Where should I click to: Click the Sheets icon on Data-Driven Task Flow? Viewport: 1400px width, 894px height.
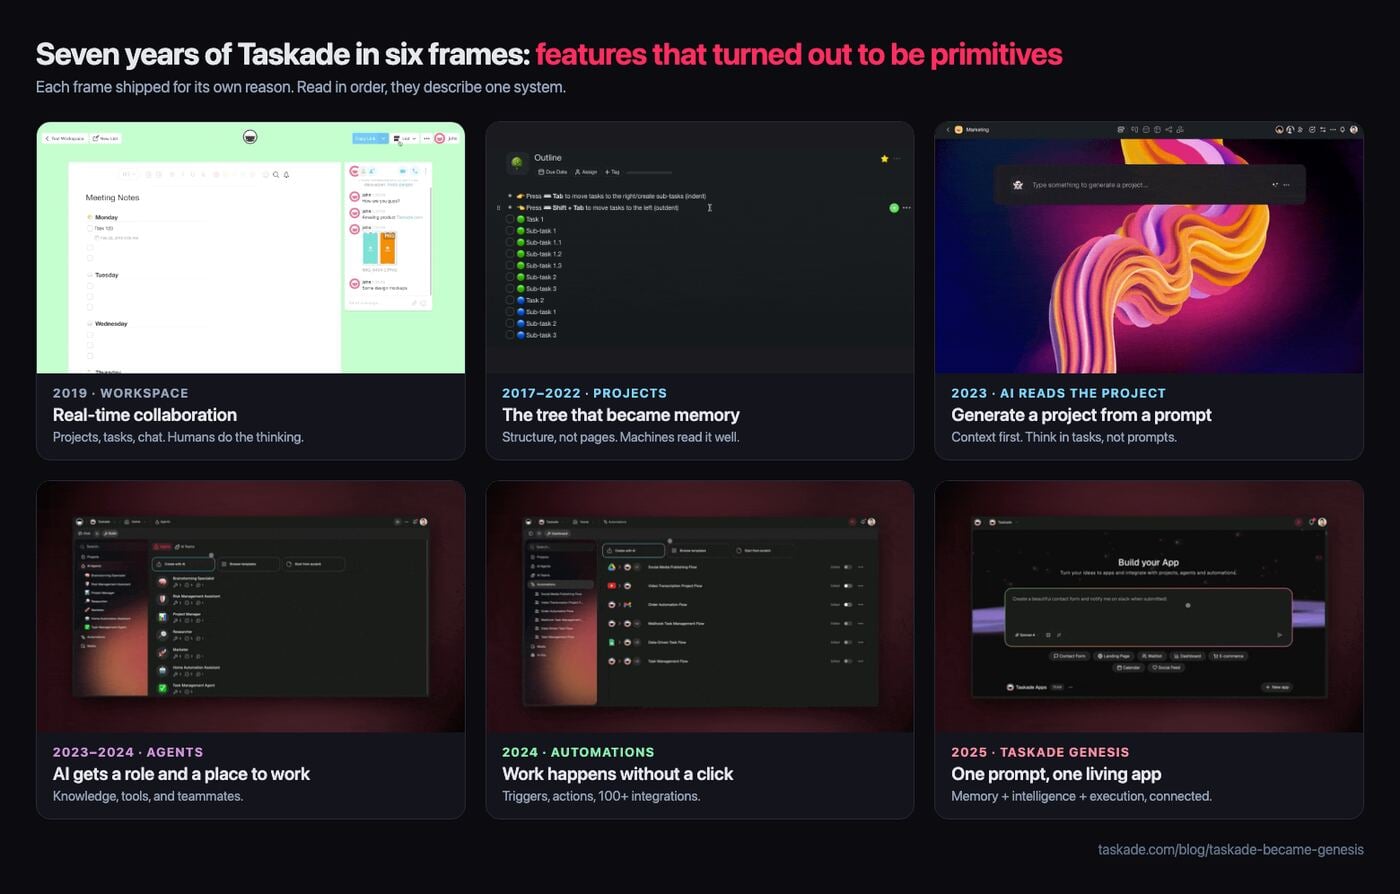[x=611, y=642]
